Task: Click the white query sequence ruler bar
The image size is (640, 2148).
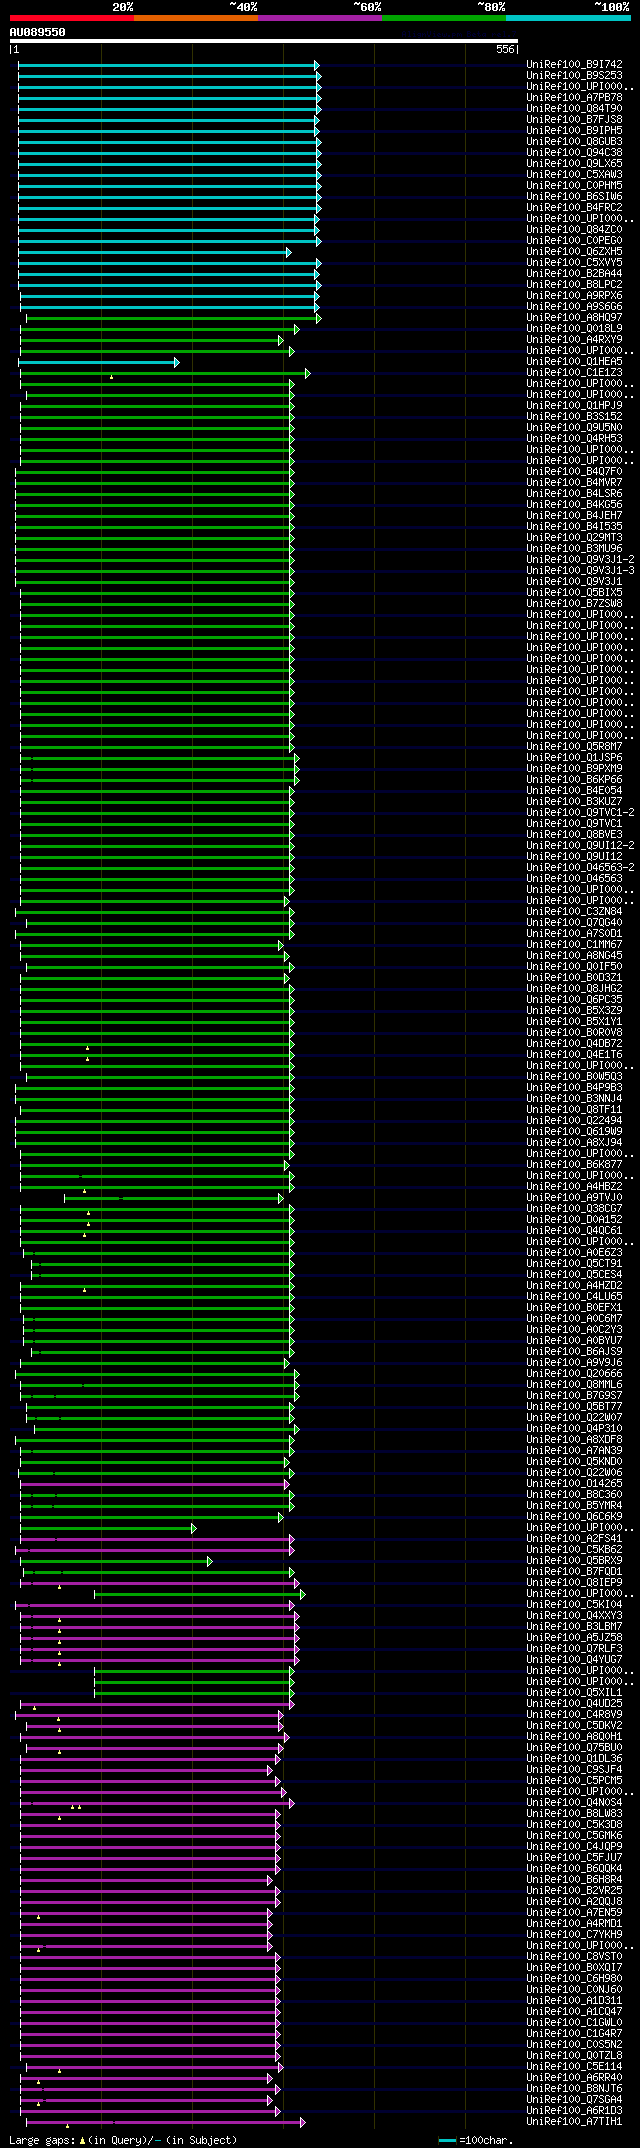Action: click(x=264, y=42)
